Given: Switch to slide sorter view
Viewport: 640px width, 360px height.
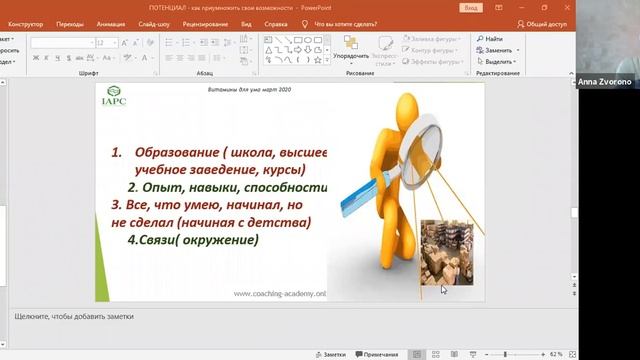Looking at the screenshot, I should coord(436,354).
